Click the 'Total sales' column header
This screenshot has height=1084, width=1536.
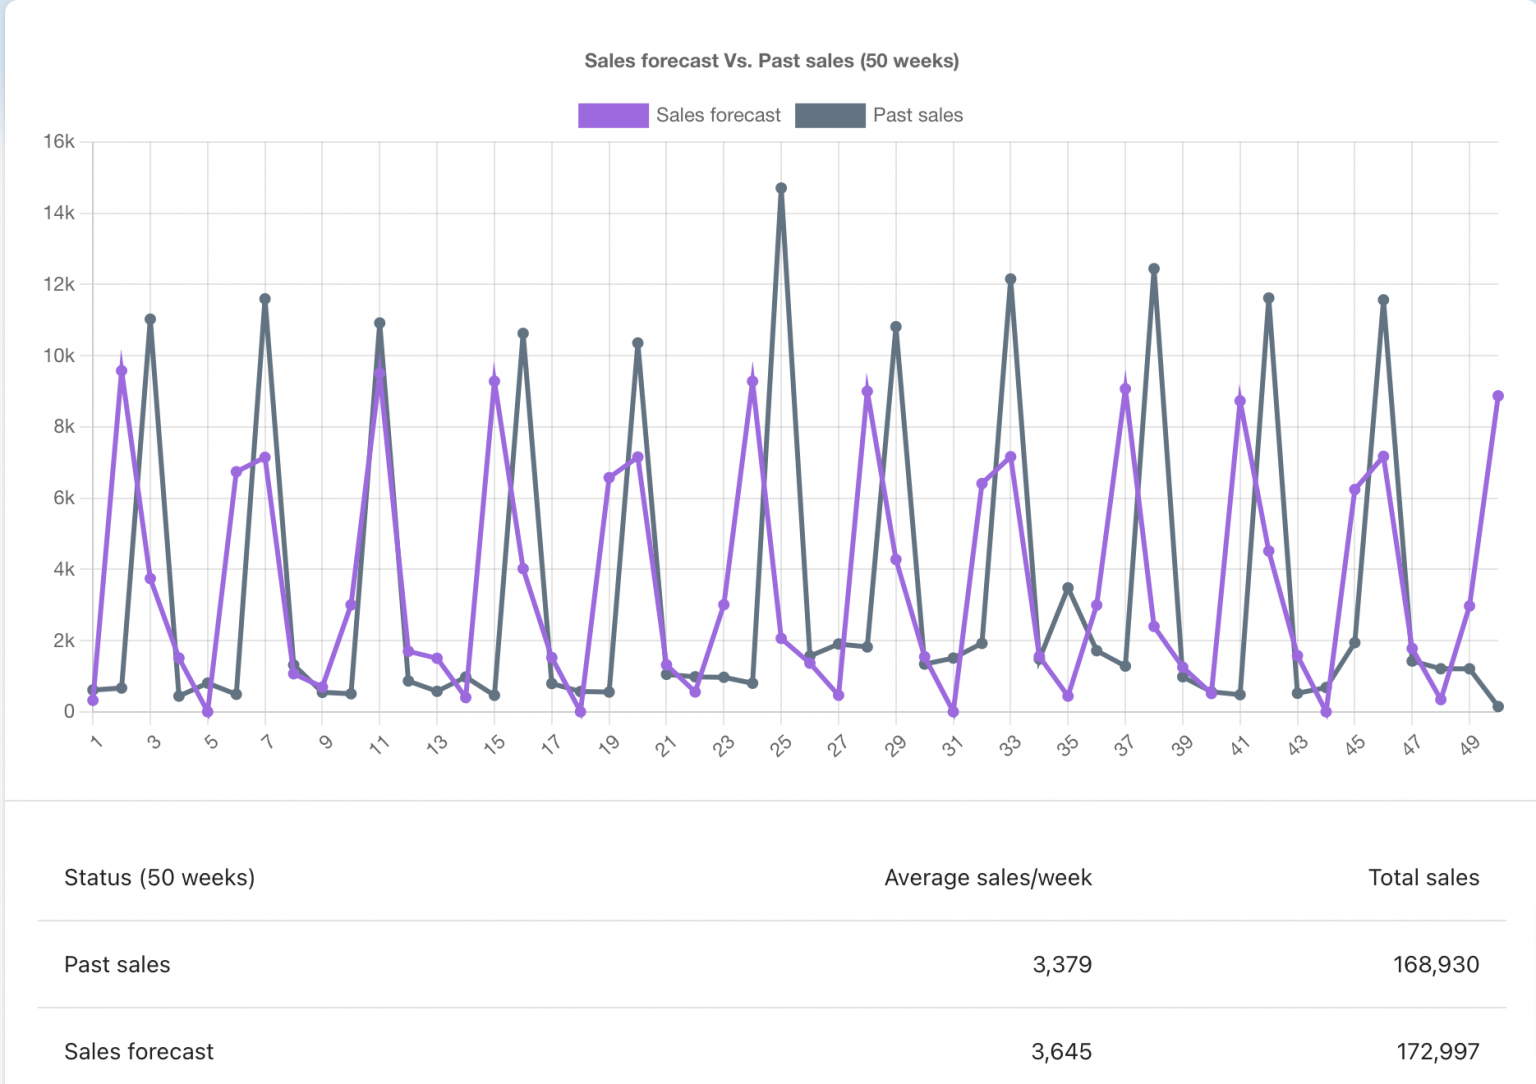[1424, 878]
